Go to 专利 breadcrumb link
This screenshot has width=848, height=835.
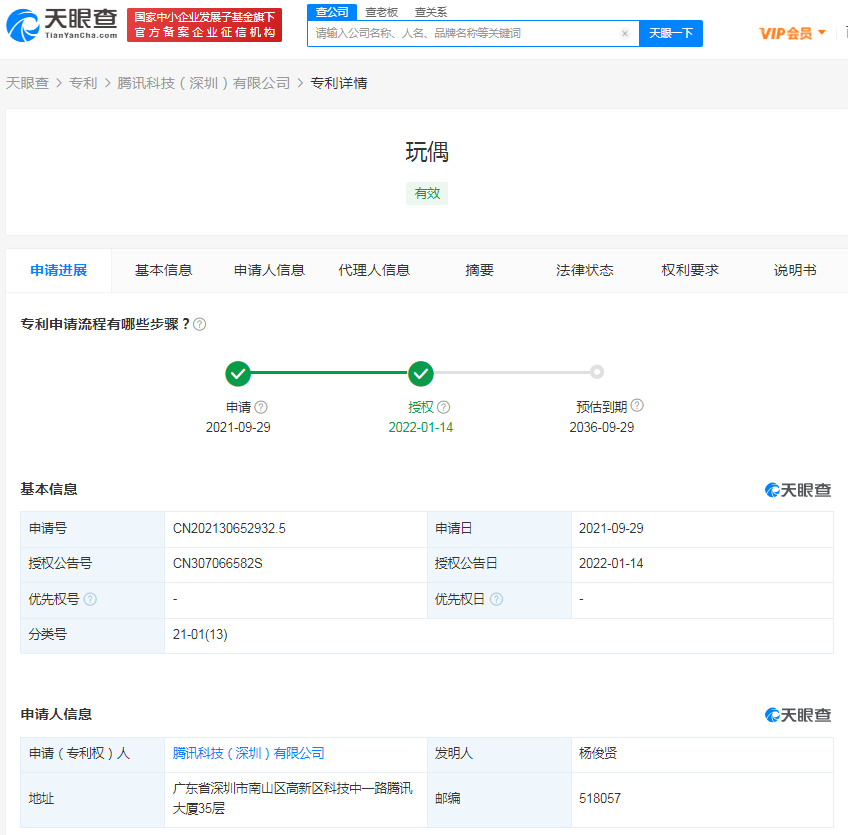point(83,83)
